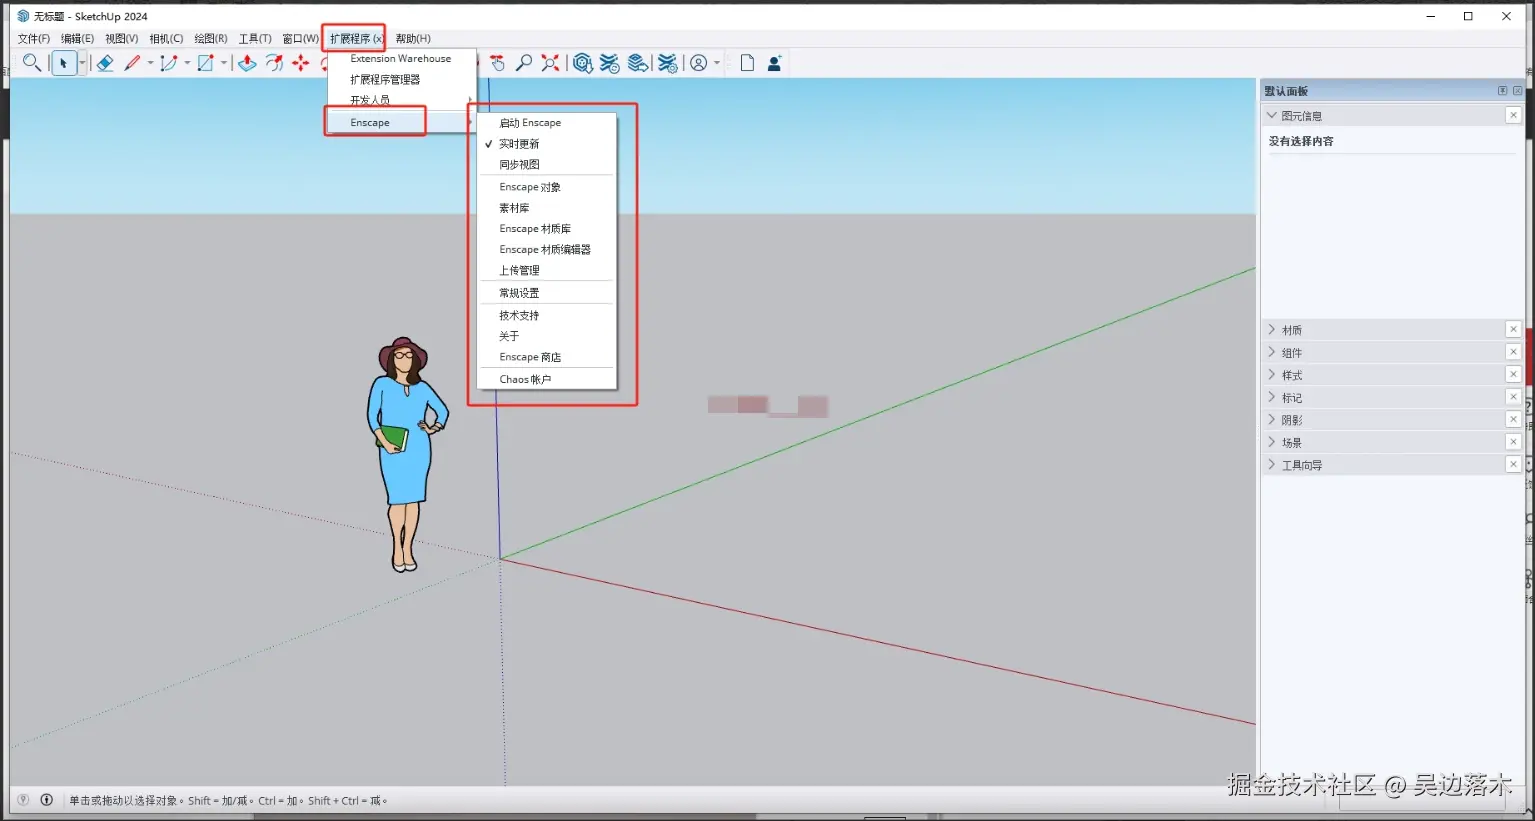Click the Zoom Extents tool
Image resolution: width=1535 pixels, height=821 pixels.
(x=550, y=63)
